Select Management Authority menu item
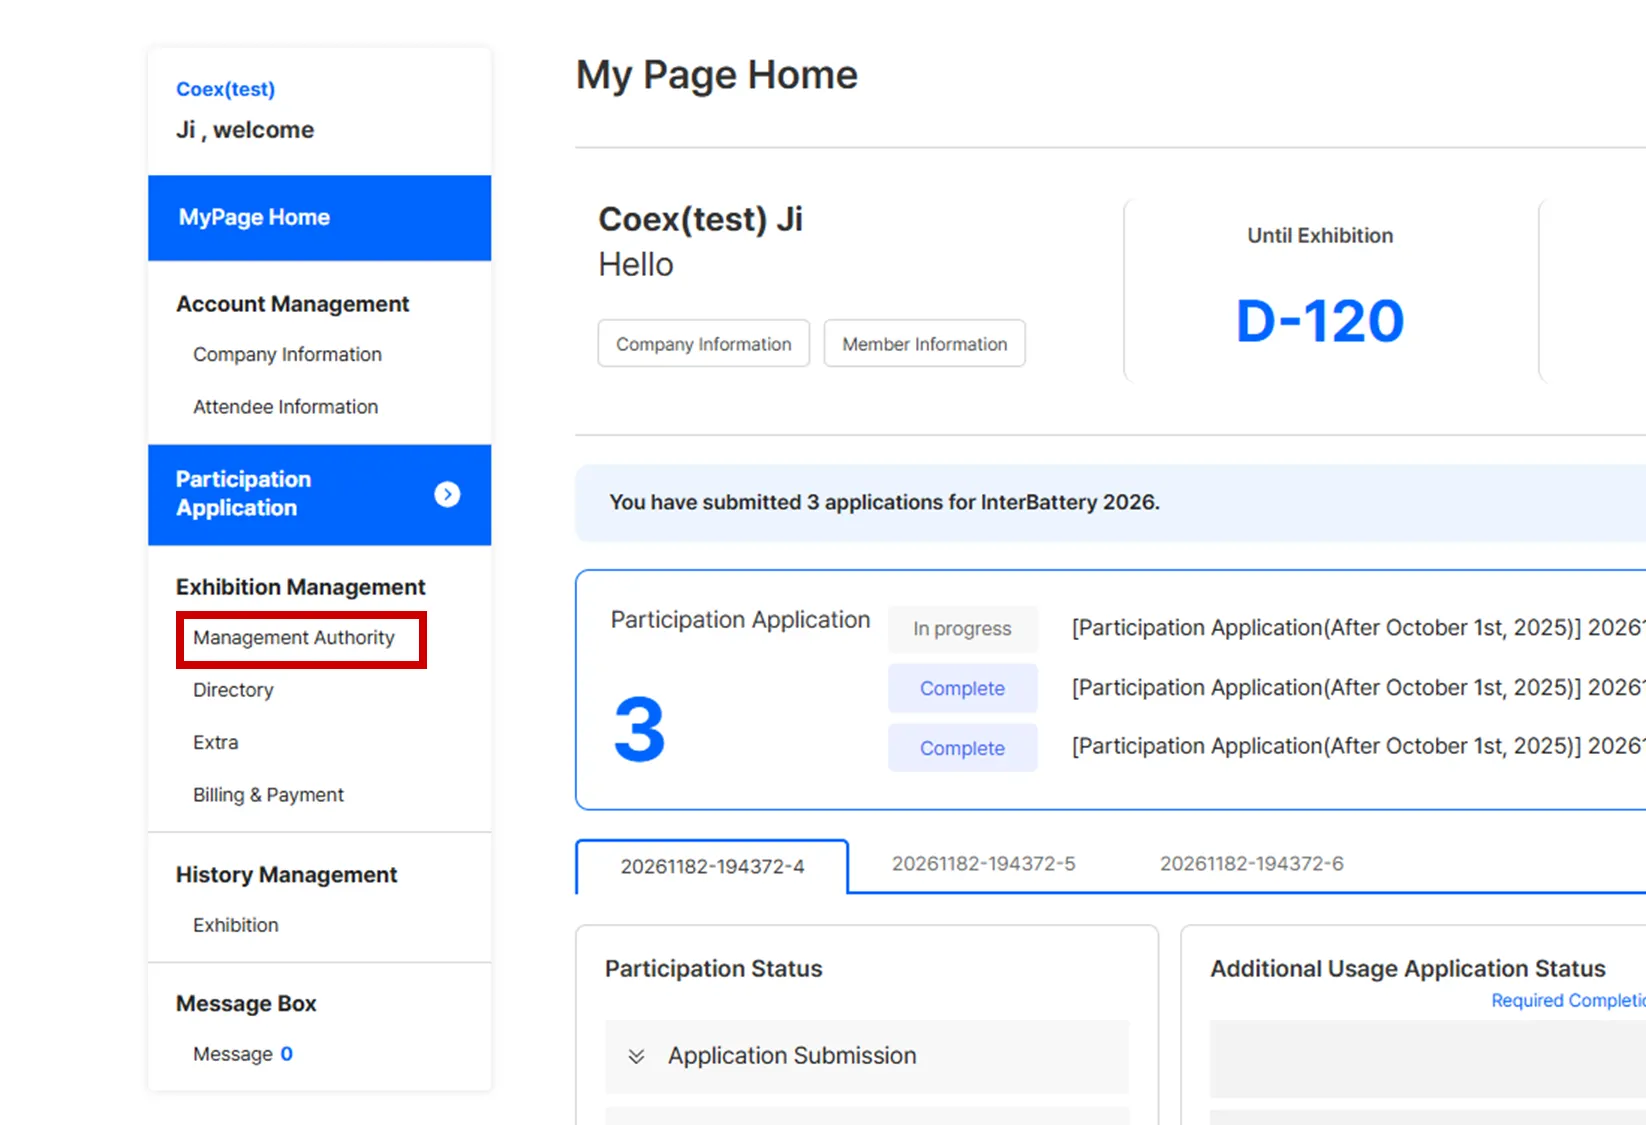Viewport: 1646px width, 1125px height. point(294,638)
